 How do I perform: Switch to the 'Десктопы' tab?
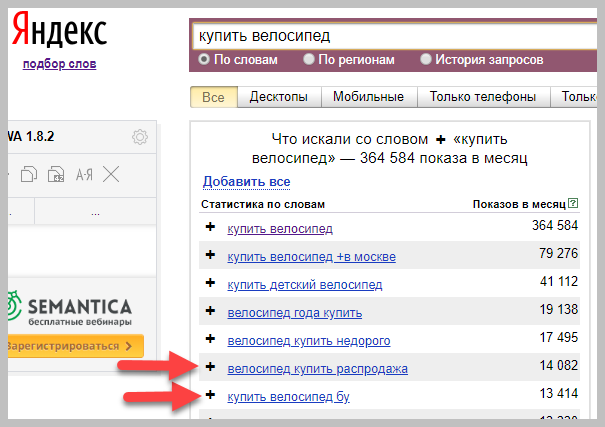coord(279,97)
